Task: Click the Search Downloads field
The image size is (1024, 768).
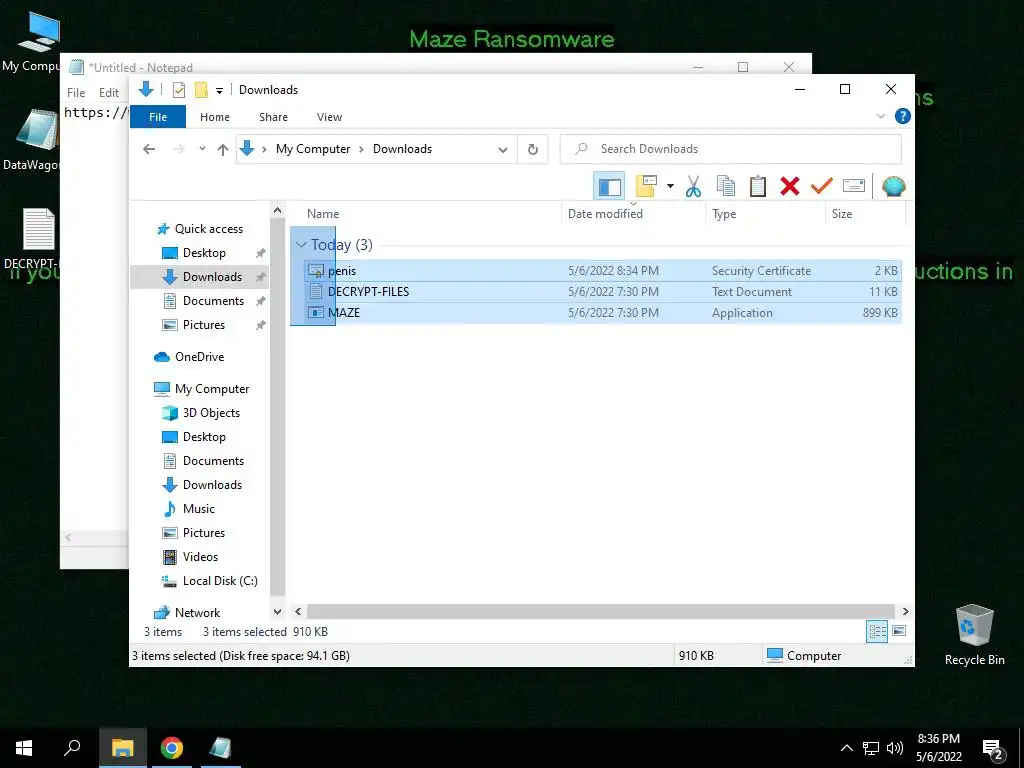Action: (x=731, y=149)
